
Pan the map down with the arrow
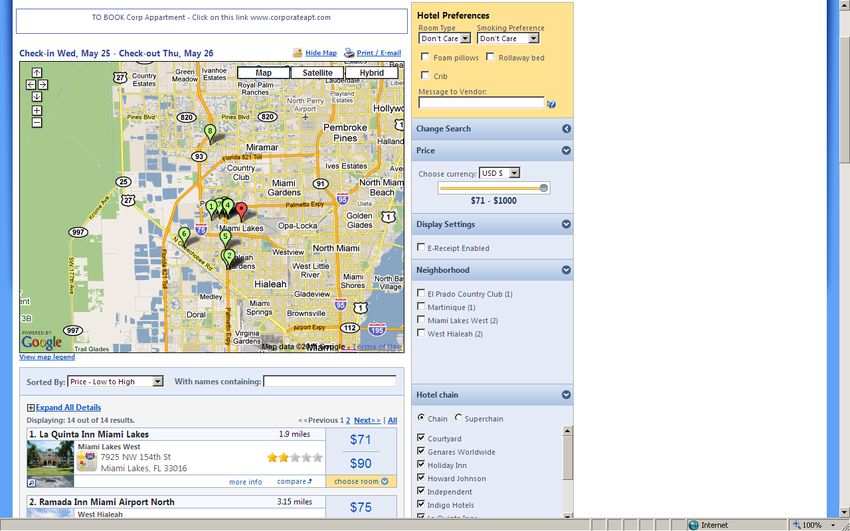[x=36, y=96]
